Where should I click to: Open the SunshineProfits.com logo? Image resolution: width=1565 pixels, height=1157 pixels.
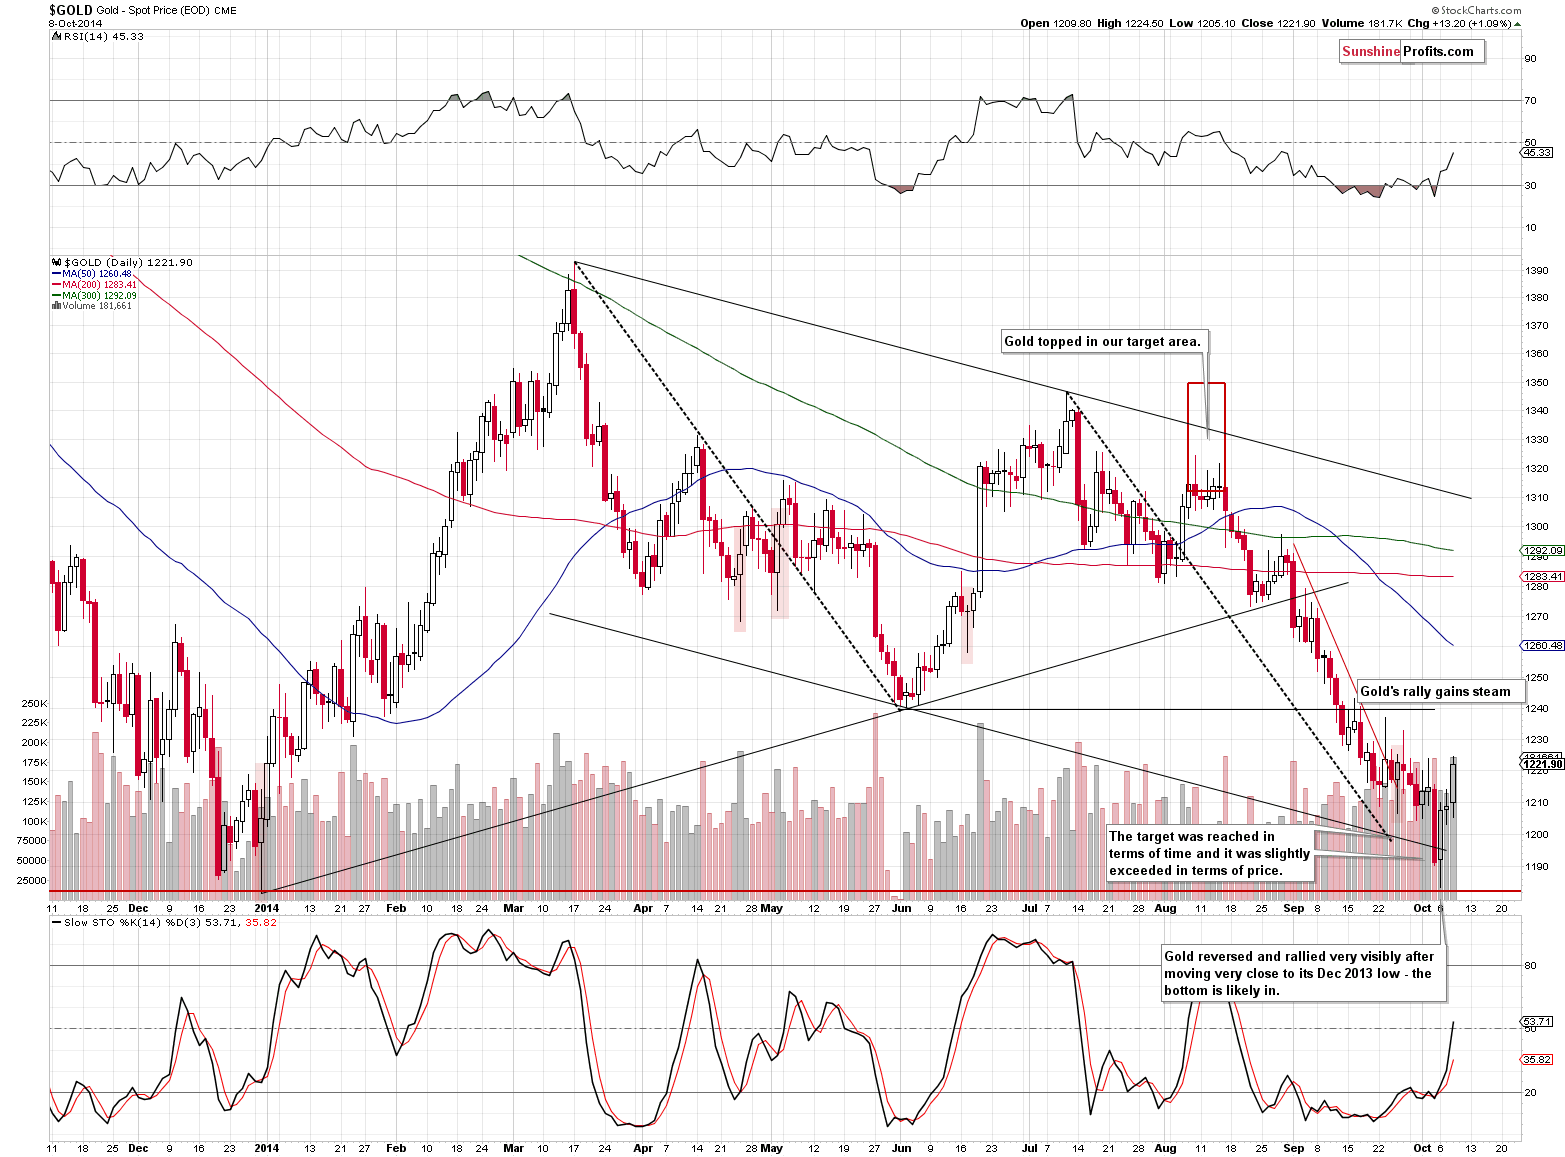pyautogui.click(x=1412, y=52)
